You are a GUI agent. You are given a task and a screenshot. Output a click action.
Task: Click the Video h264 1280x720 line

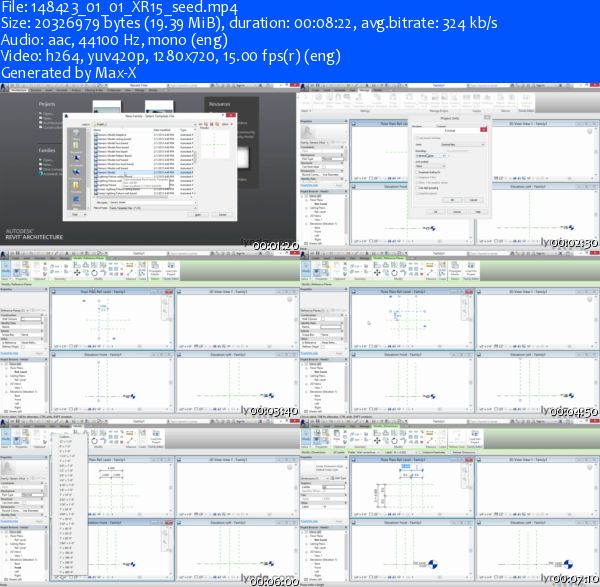click(171, 56)
